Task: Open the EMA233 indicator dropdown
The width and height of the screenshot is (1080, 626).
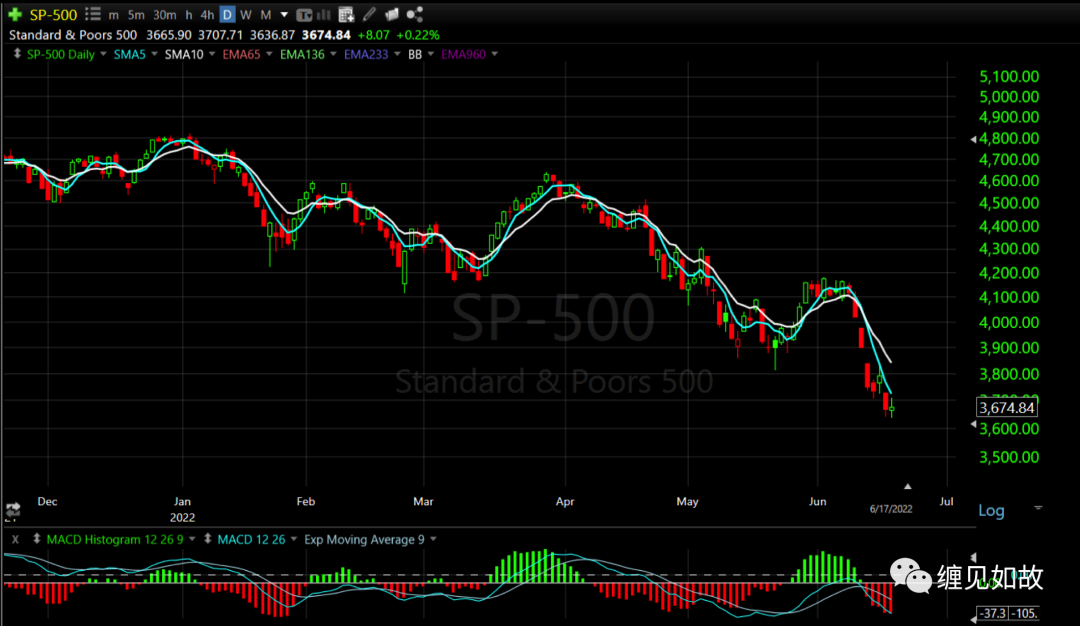Action: (x=397, y=54)
